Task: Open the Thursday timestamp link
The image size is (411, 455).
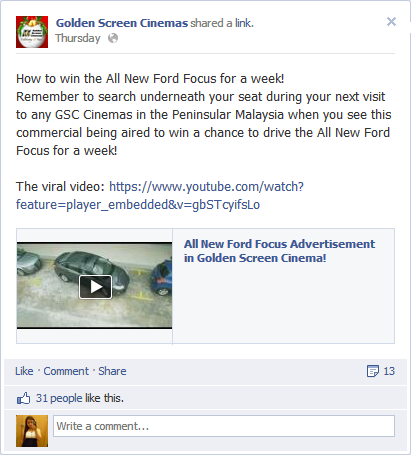Action: [x=78, y=38]
